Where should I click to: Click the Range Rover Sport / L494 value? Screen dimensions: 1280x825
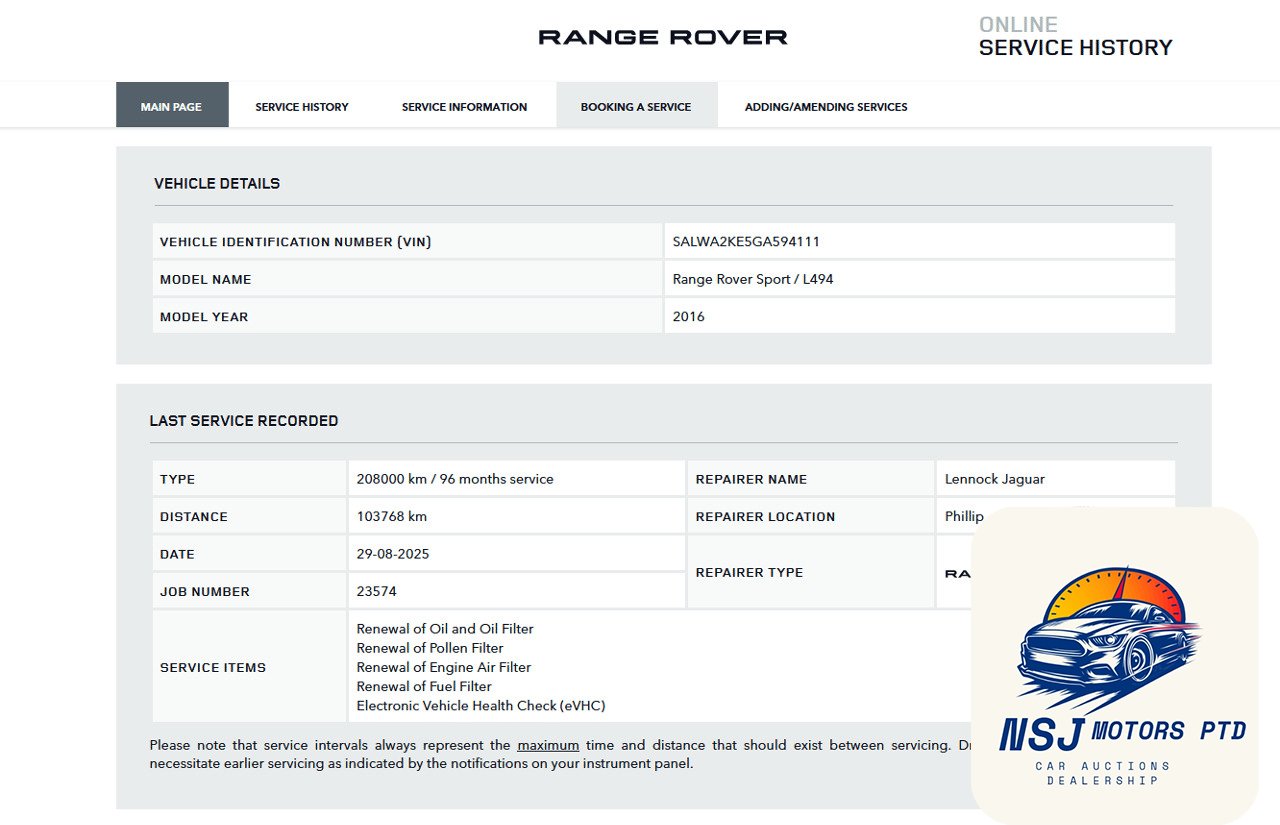point(752,279)
